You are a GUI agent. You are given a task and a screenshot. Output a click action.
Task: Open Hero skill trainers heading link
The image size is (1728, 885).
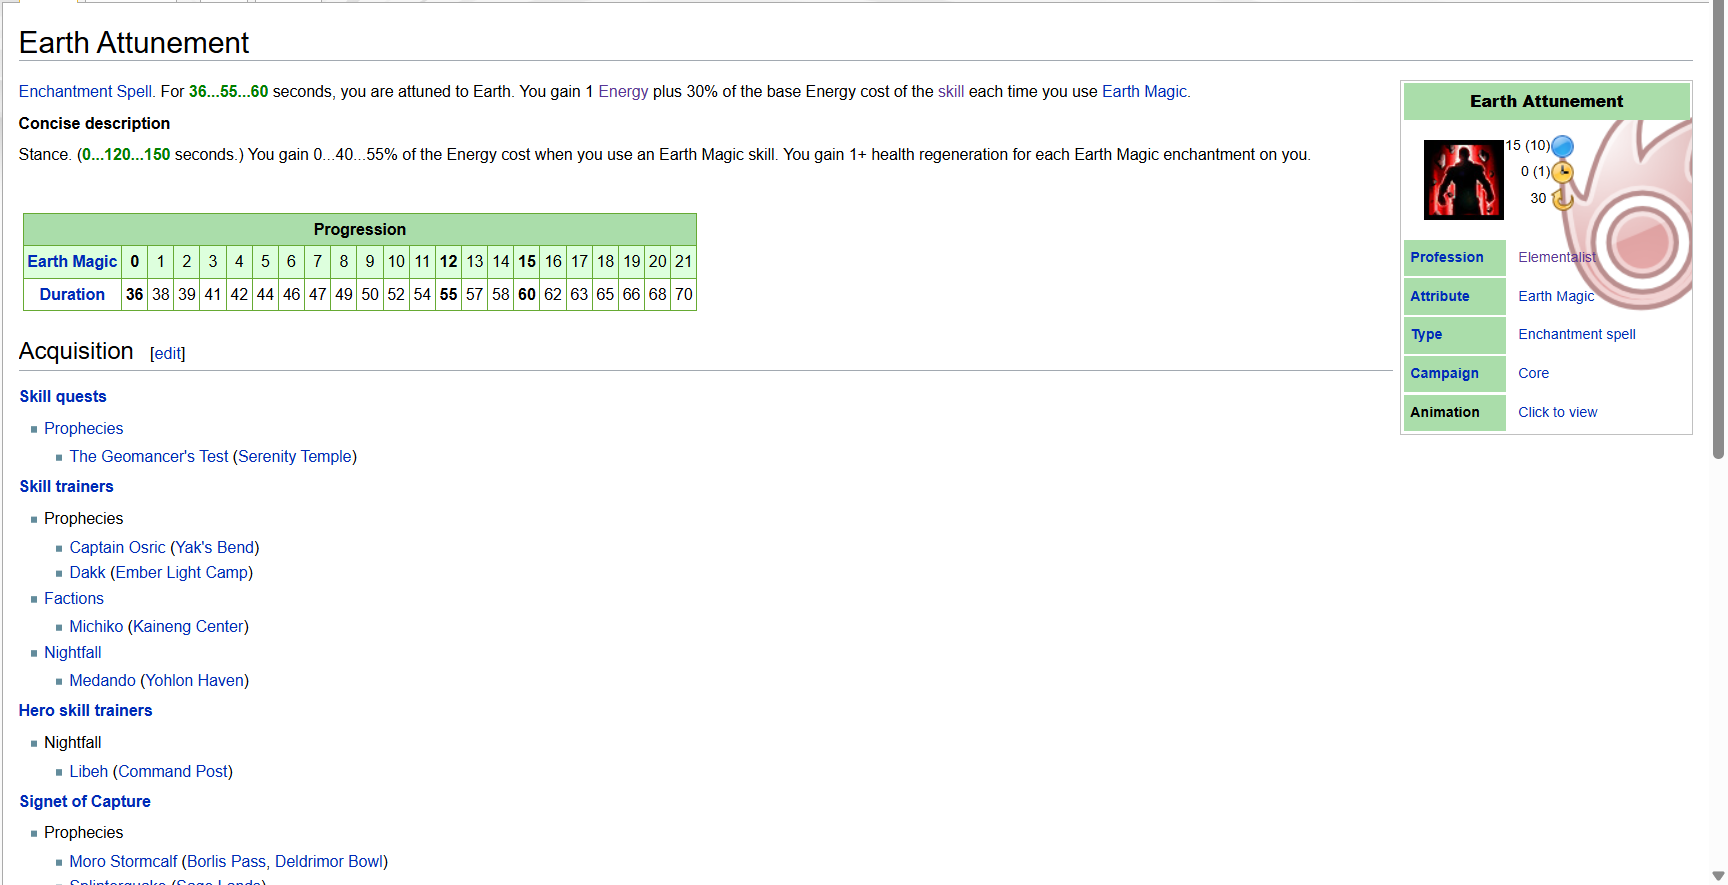[85, 710]
